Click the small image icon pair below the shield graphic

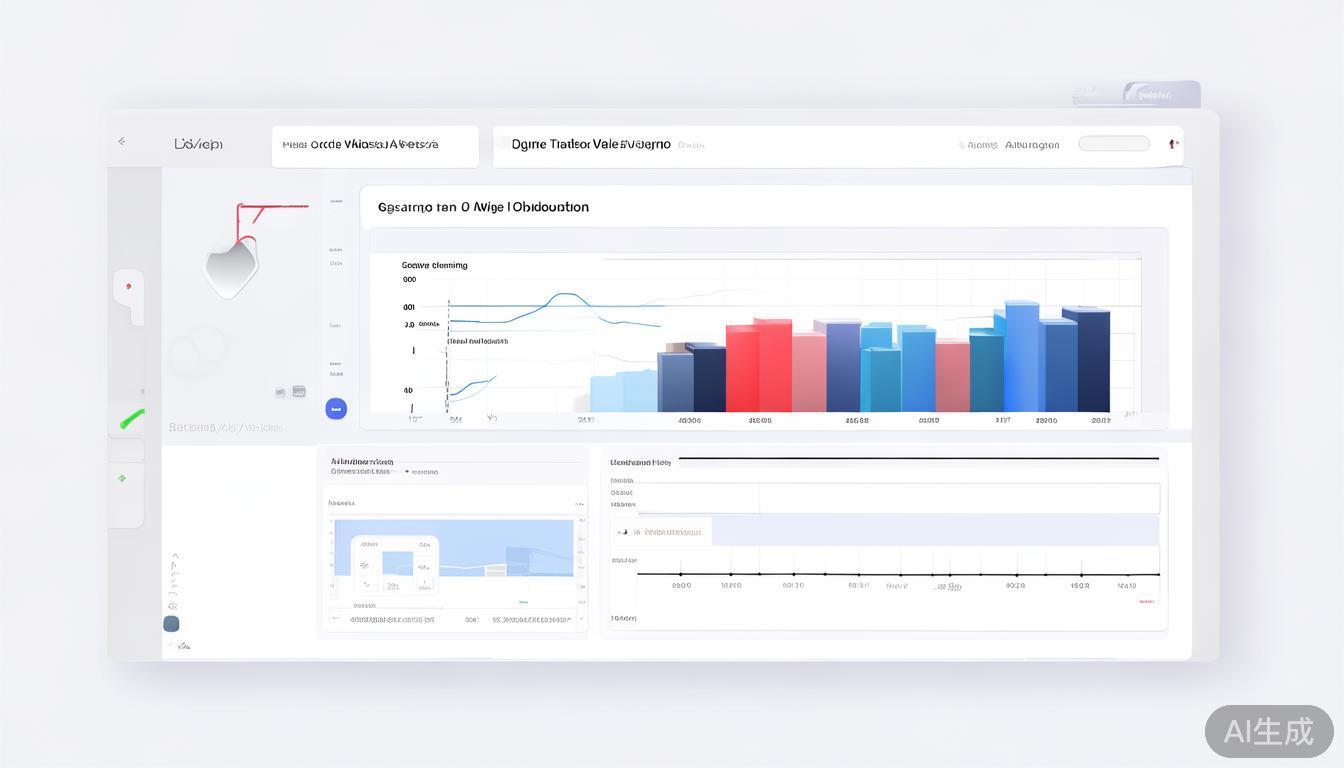coord(290,392)
